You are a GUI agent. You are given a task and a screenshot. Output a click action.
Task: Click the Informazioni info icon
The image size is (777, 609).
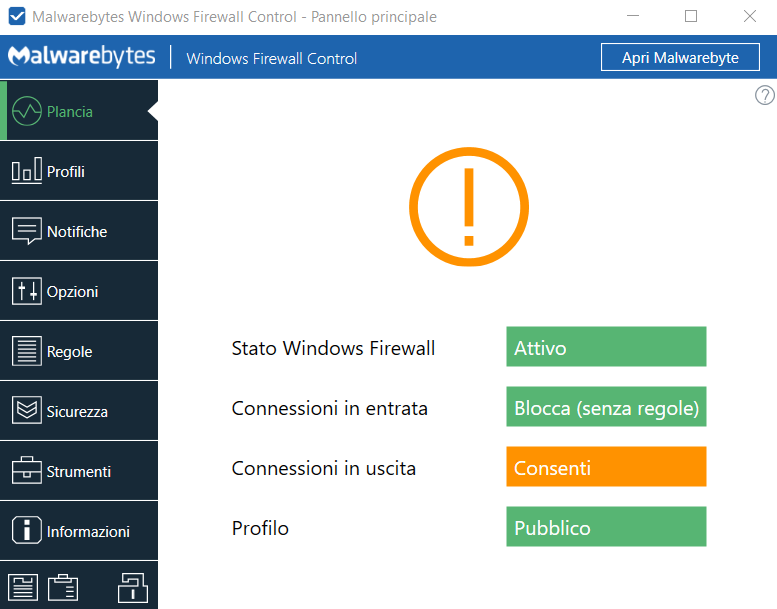pyautogui.click(x=27, y=530)
